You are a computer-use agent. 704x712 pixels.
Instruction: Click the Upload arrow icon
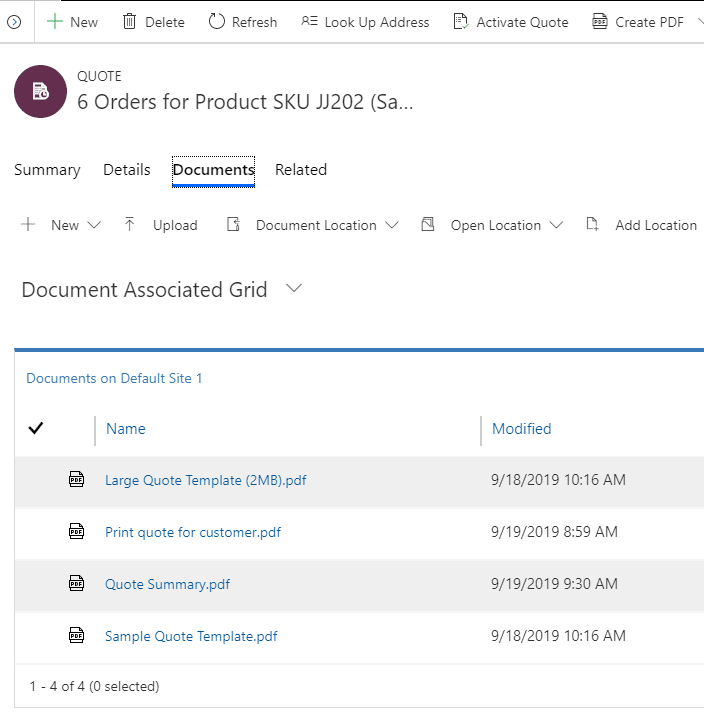pos(130,225)
